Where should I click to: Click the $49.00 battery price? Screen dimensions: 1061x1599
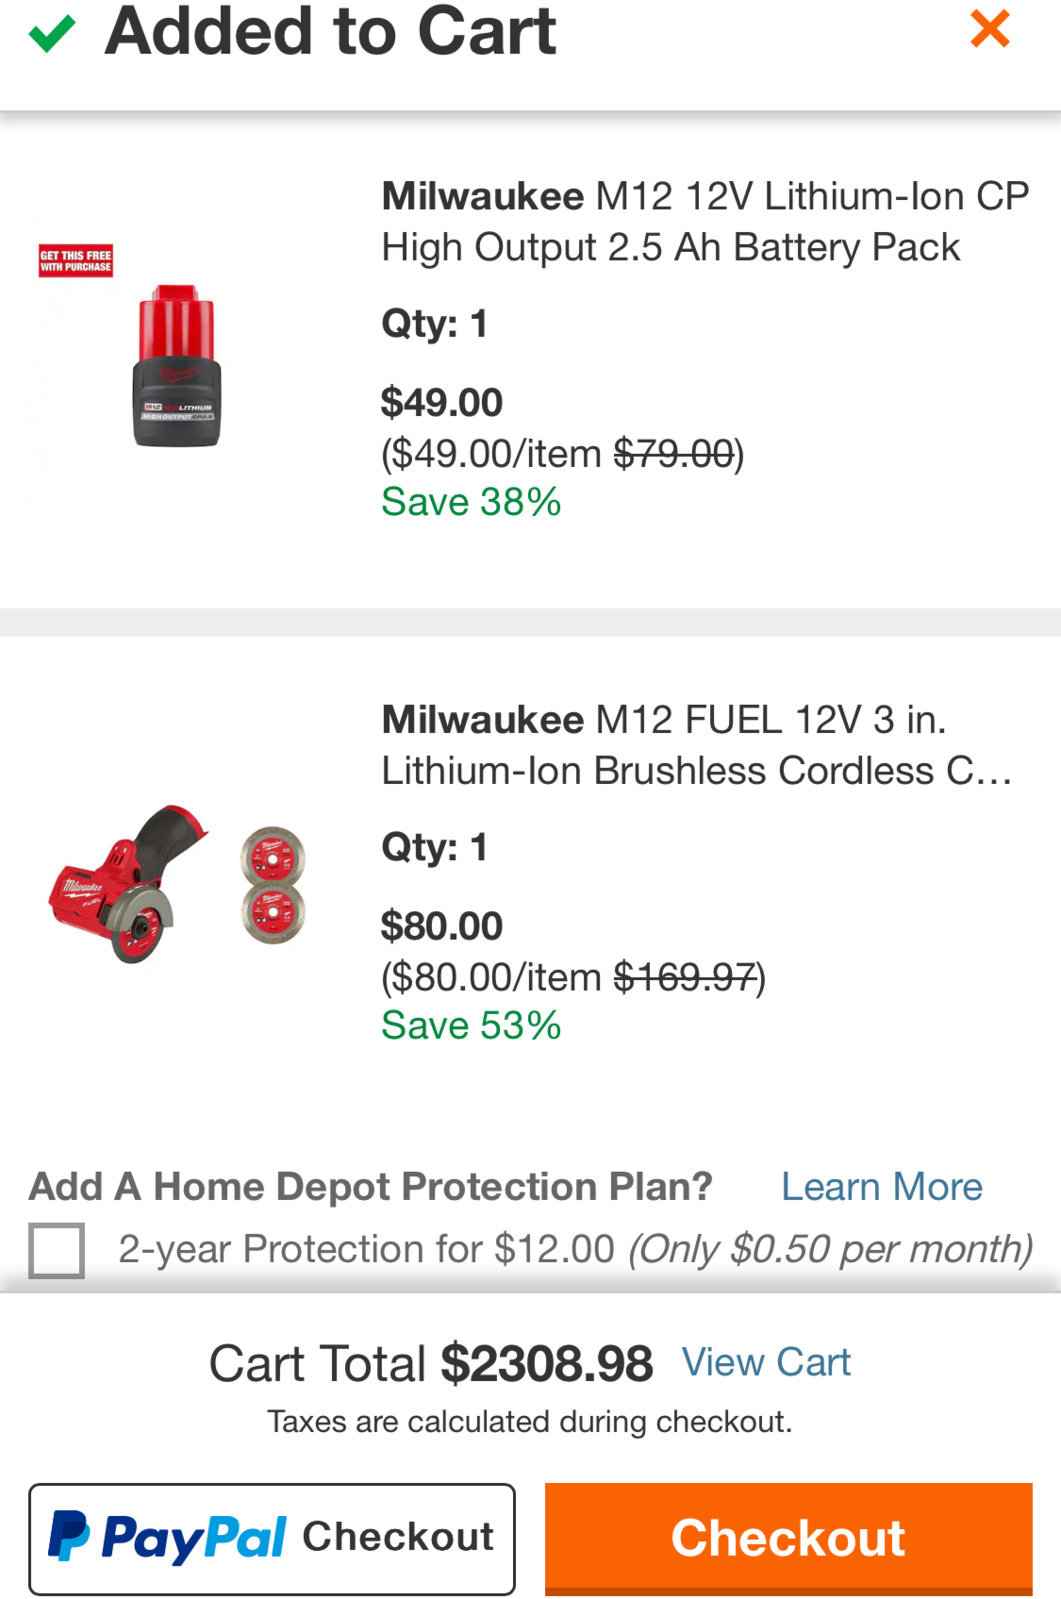pyautogui.click(x=442, y=403)
